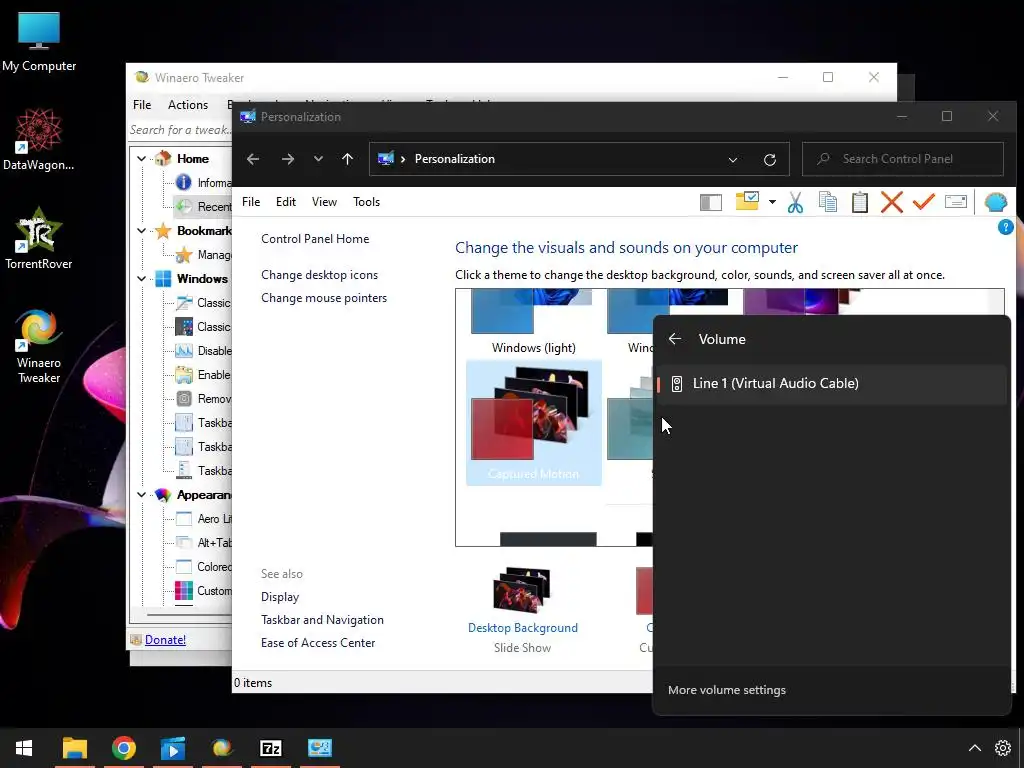
Task: Select the Remove item in Winaero tree
Action: click(214, 399)
